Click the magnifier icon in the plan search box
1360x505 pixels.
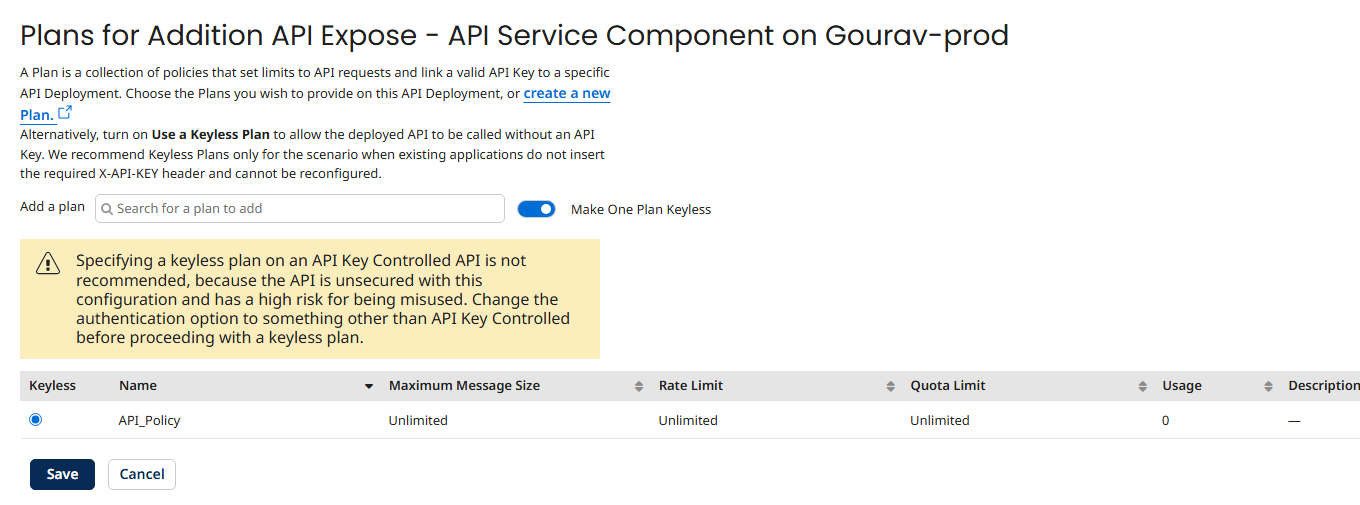point(107,209)
